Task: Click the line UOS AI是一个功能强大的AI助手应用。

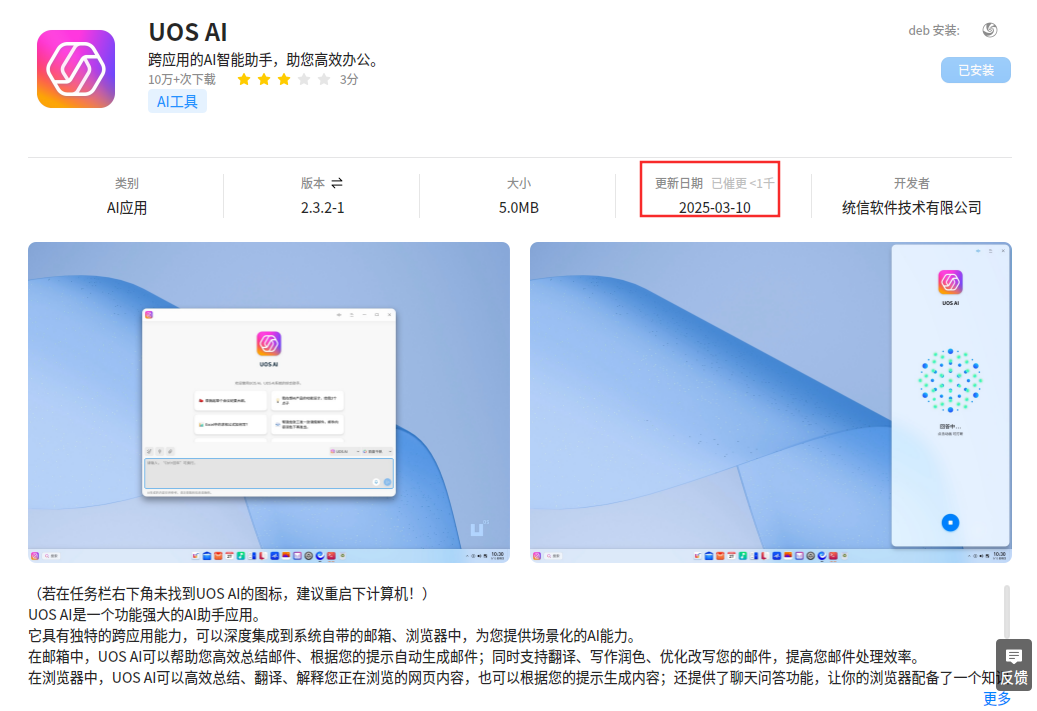Action: [144, 615]
